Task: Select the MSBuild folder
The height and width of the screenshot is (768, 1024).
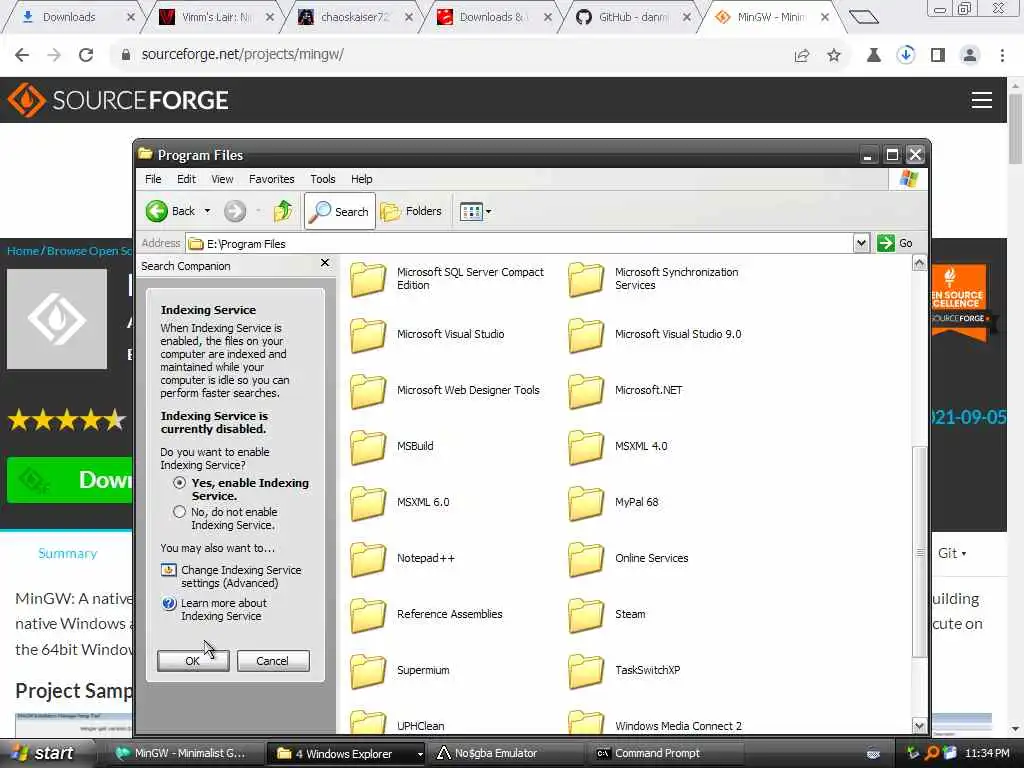Action: pyautogui.click(x=392, y=447)
